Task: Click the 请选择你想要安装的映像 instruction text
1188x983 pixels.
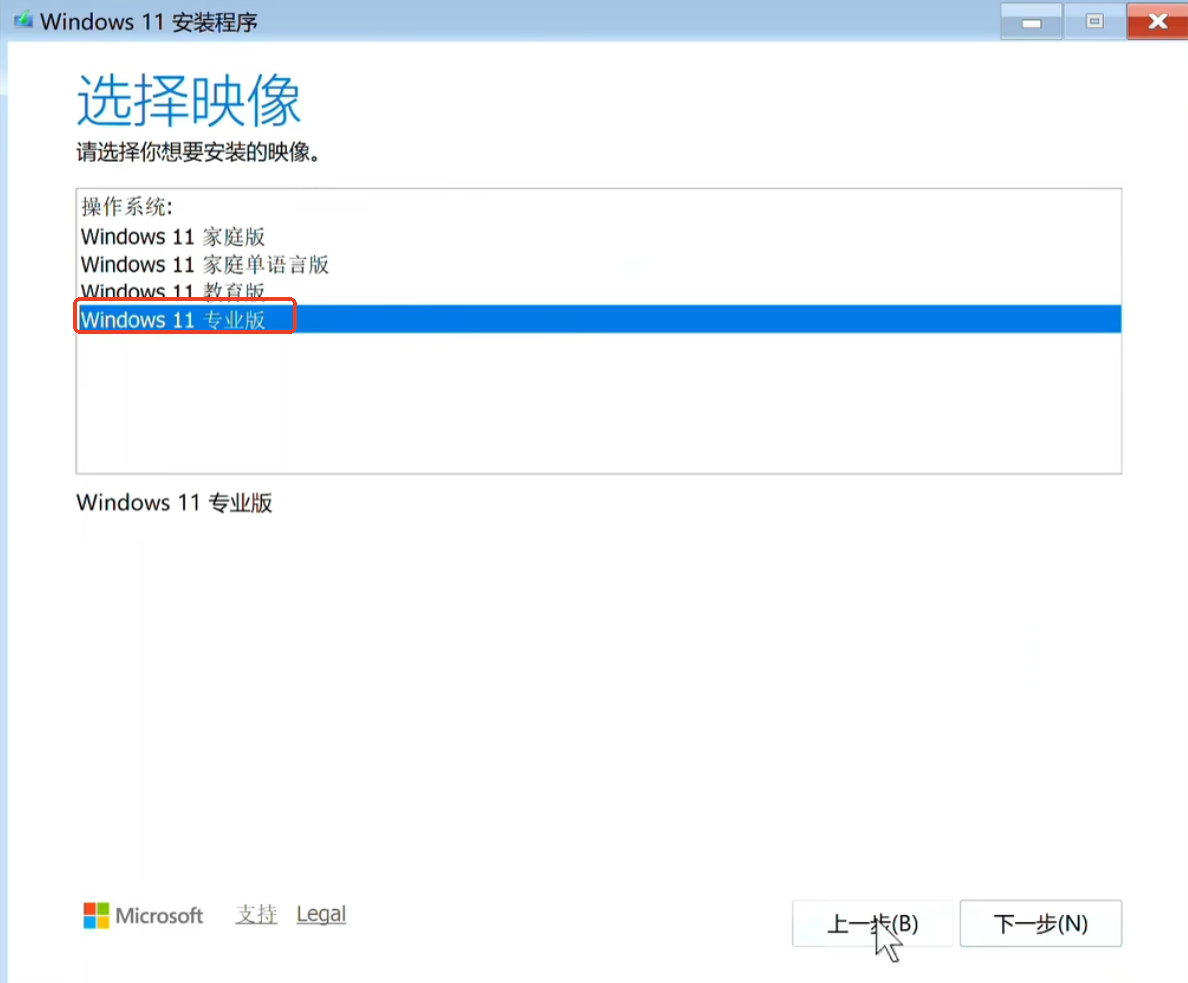Action: coord(198,153)
